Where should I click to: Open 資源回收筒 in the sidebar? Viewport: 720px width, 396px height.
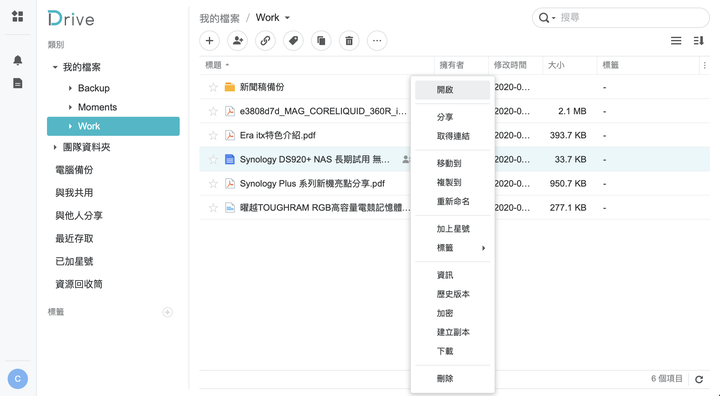[79, 284]
